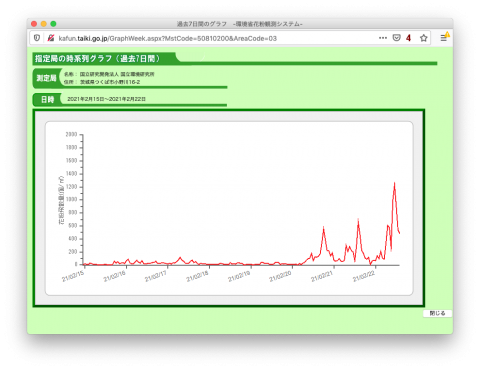Viewport: 480px width, 370px height.
Task: Open the insecure connection lock icon
Action: pyautogui.click(x=50, y=38)
